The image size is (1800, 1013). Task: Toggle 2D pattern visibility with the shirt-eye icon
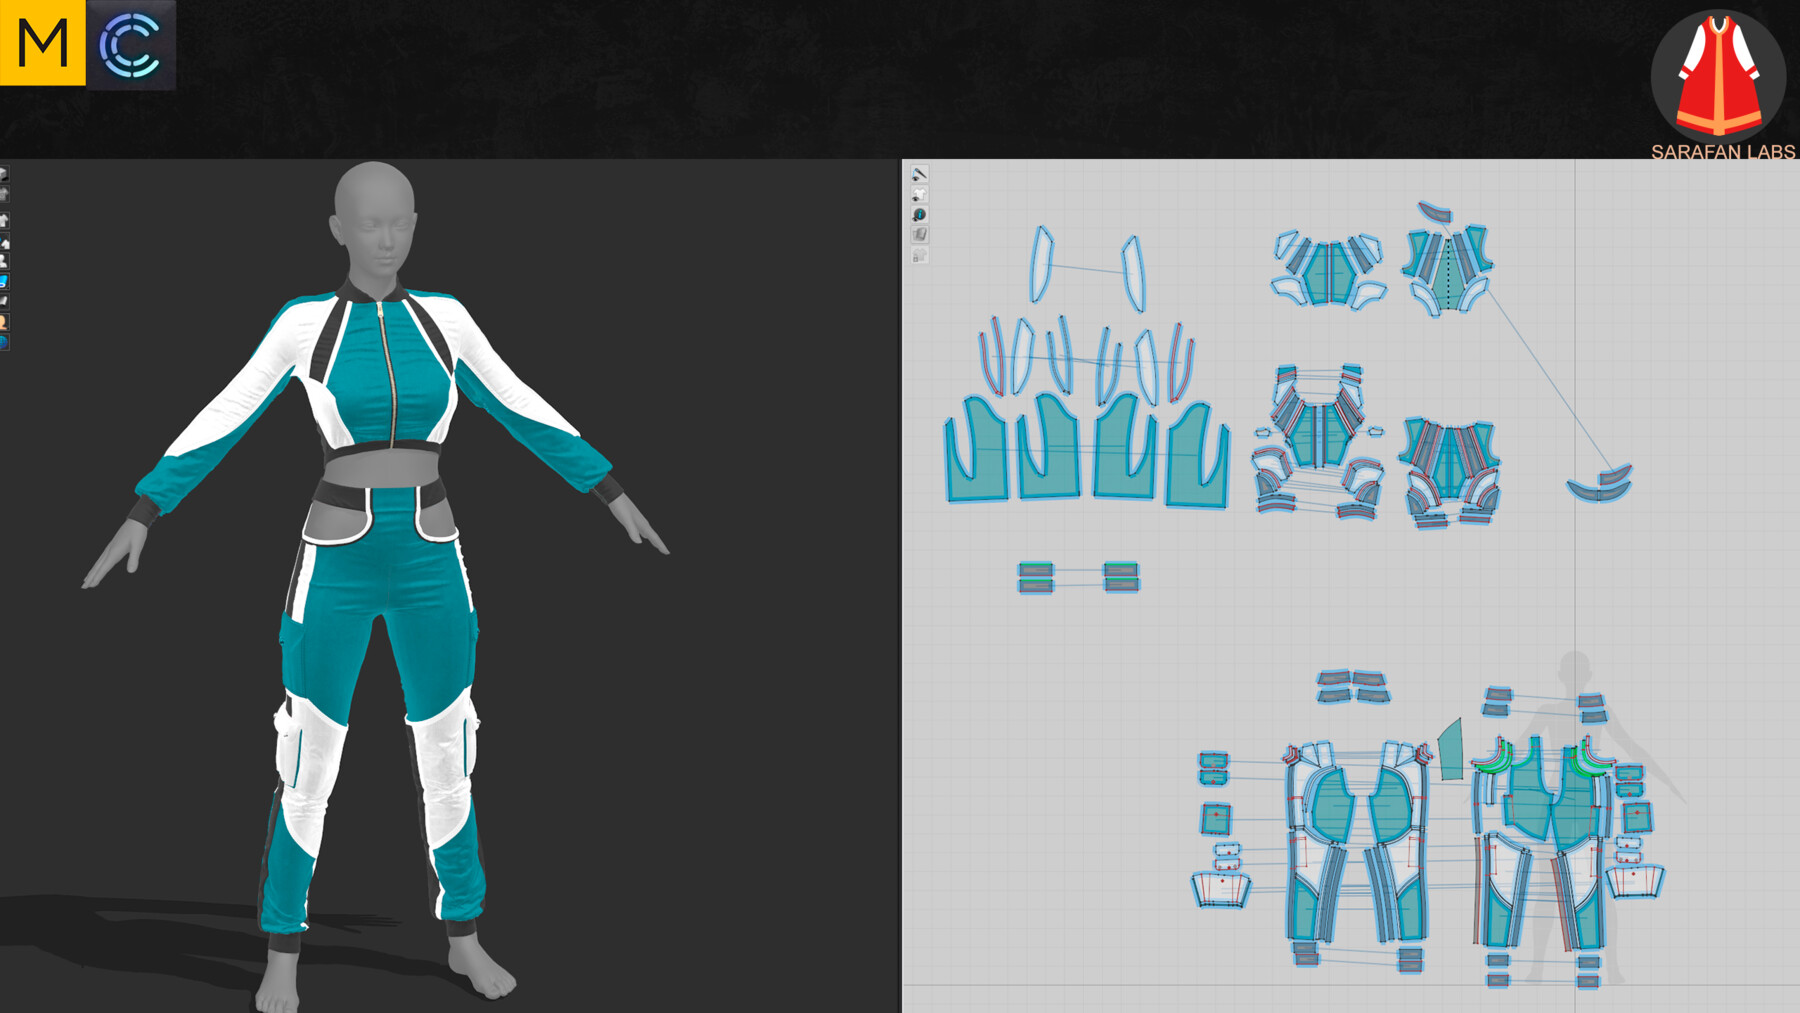(919, 194)
